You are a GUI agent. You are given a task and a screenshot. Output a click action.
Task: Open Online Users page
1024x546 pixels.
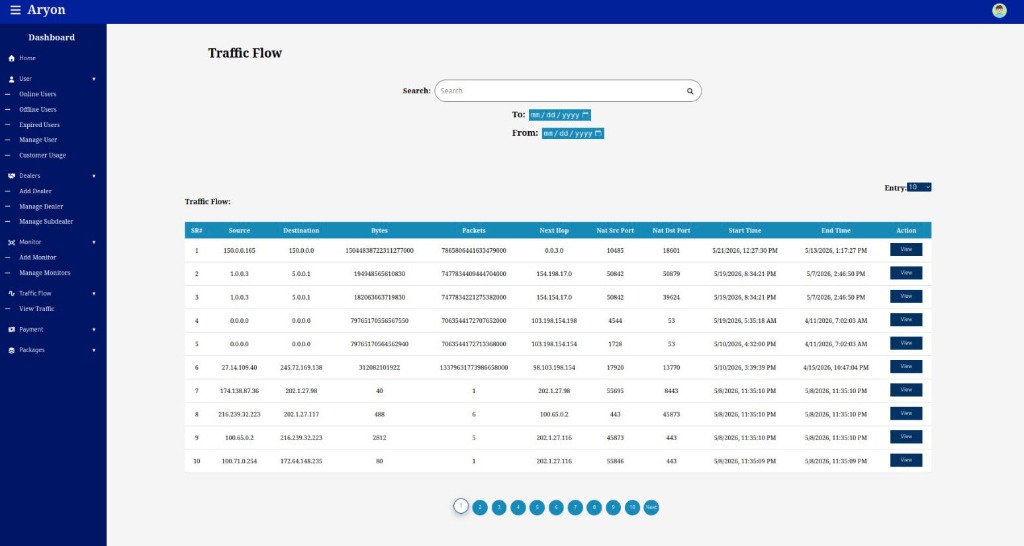pos(37,94)
